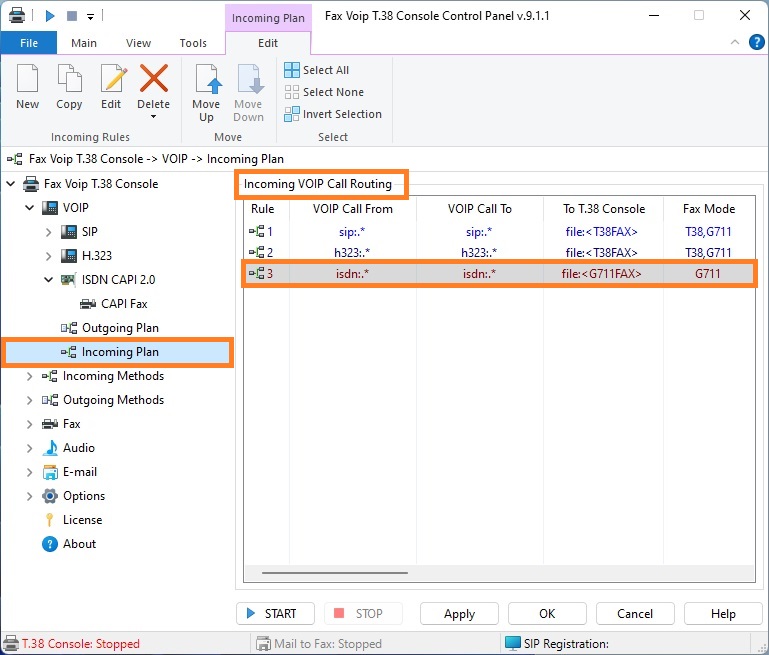Expand the SIP tree node

49,232
